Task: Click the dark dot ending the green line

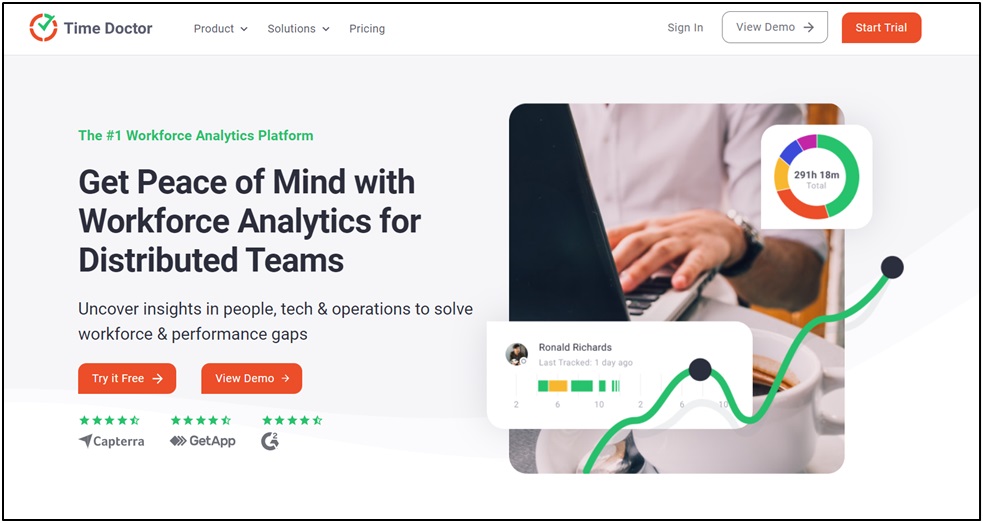Action: pos(891,267)
